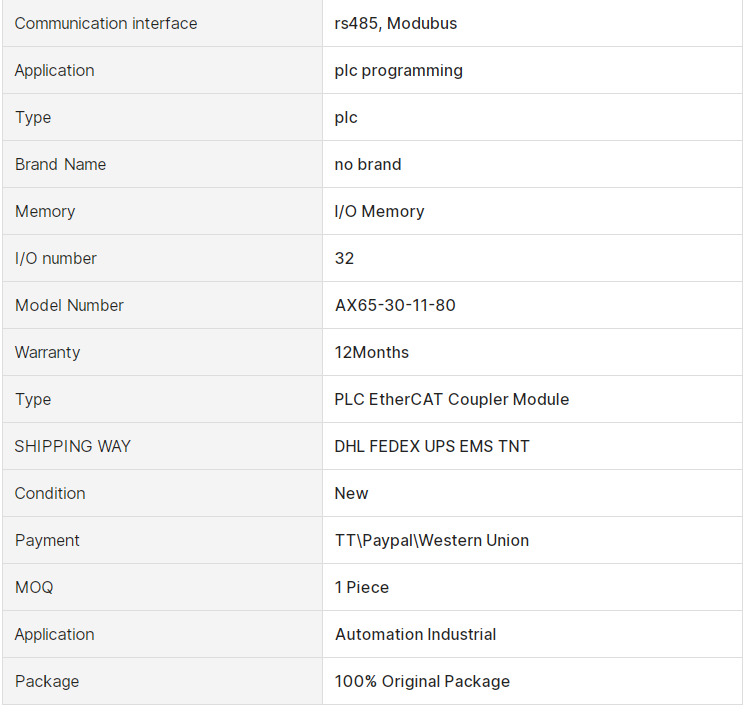Viewport: 745px width, 707px height.
Task: Click the "rs485, Modbus" value cell
Action: click(396, 23)
